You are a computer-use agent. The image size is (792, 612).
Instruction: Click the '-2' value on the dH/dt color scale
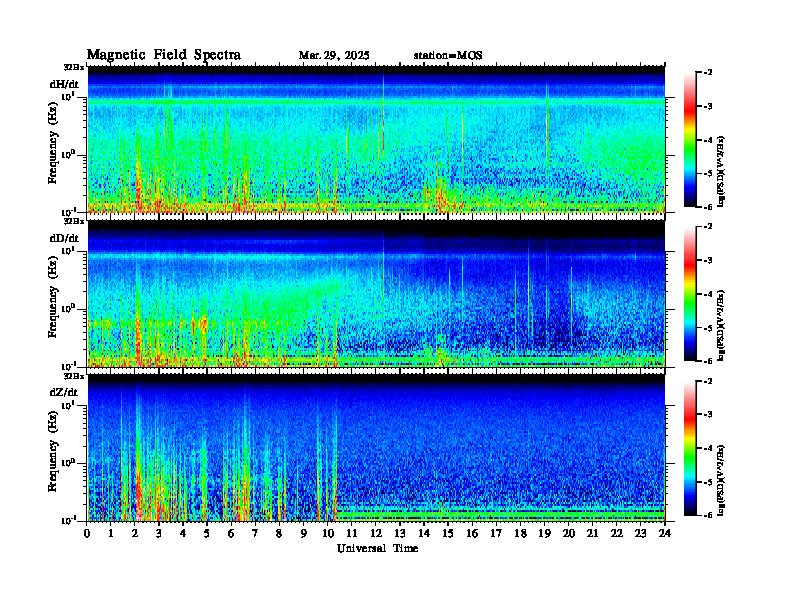(708, 73)
